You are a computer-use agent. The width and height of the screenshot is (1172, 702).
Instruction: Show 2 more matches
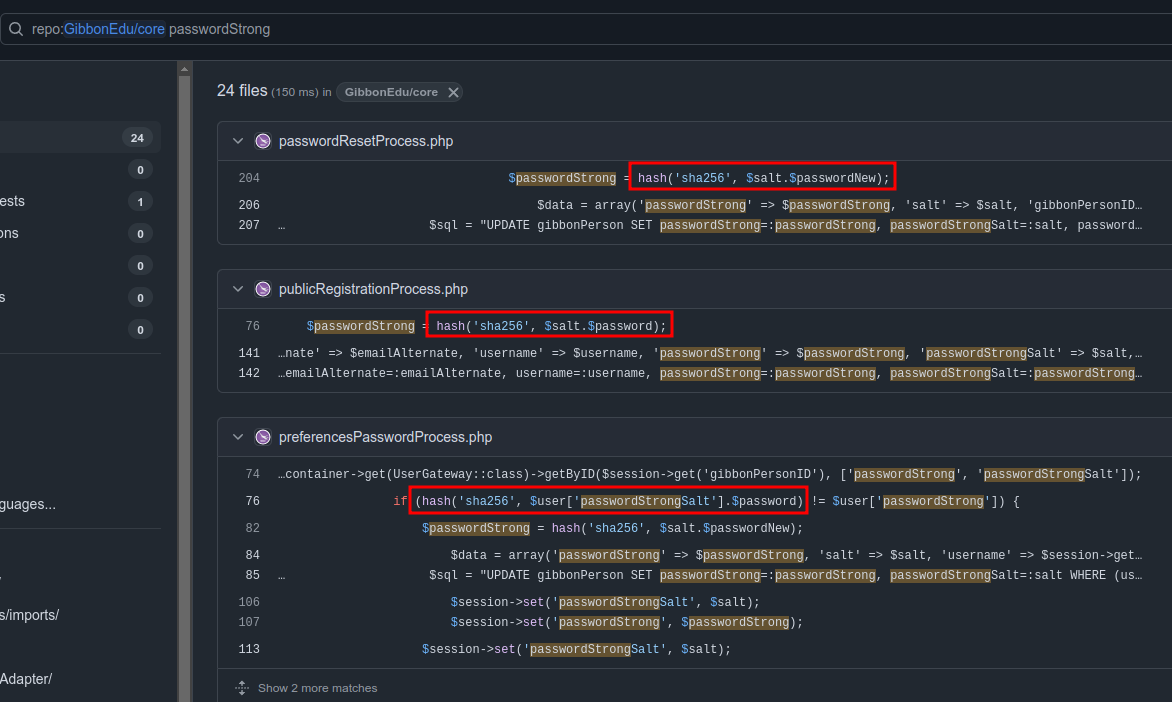tap(317, 688)
